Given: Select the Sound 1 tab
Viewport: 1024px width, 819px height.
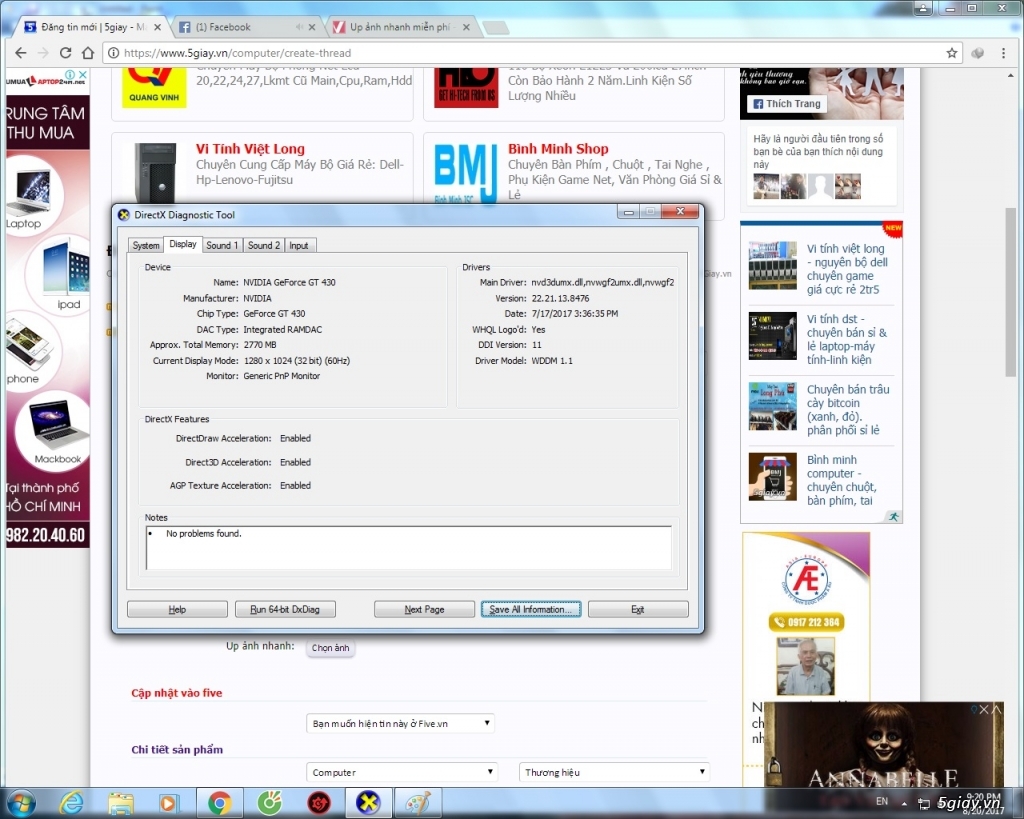Looking at the screenshot, I should tap(222, 246).
